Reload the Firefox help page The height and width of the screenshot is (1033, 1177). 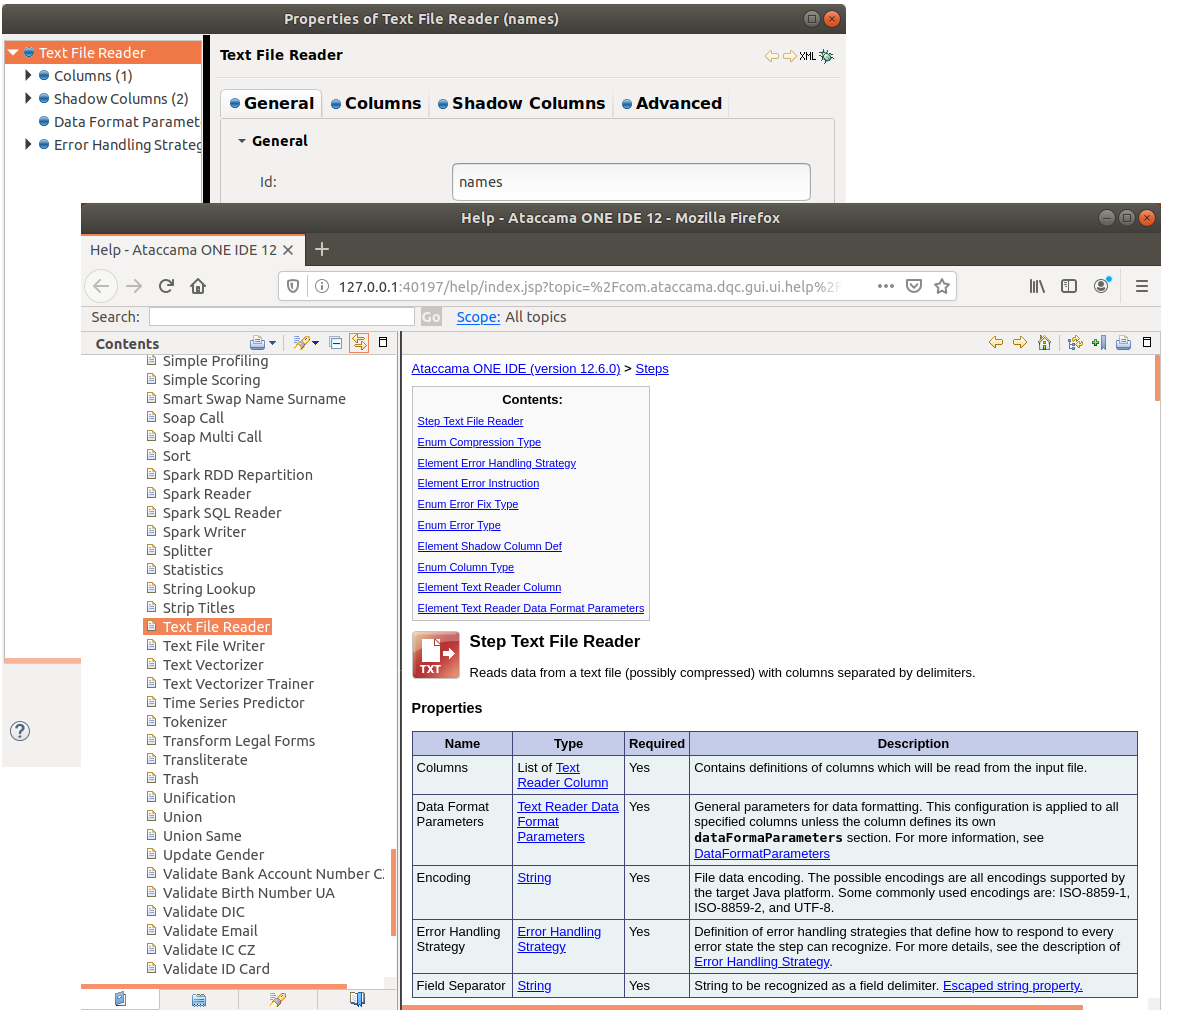pyautogui.click(x=166, y=286)
